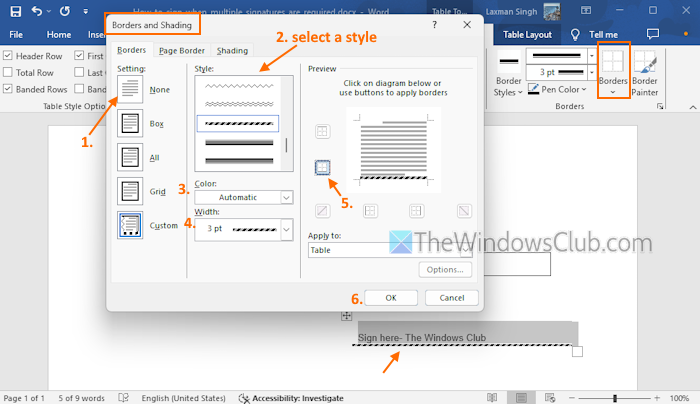Screen dimensions: 700x404
Task: Open the Comments speech bubble icon
Action: coord(653,34)
